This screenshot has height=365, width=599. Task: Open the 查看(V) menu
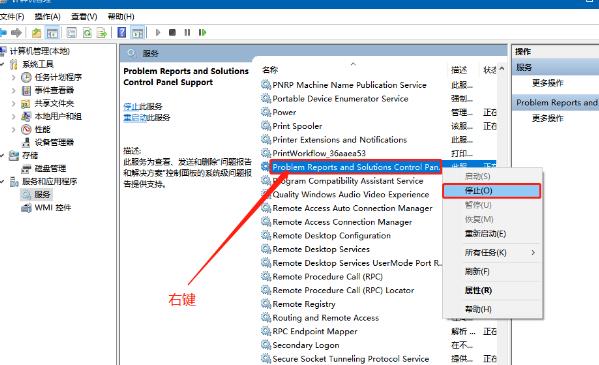[84, 16]
